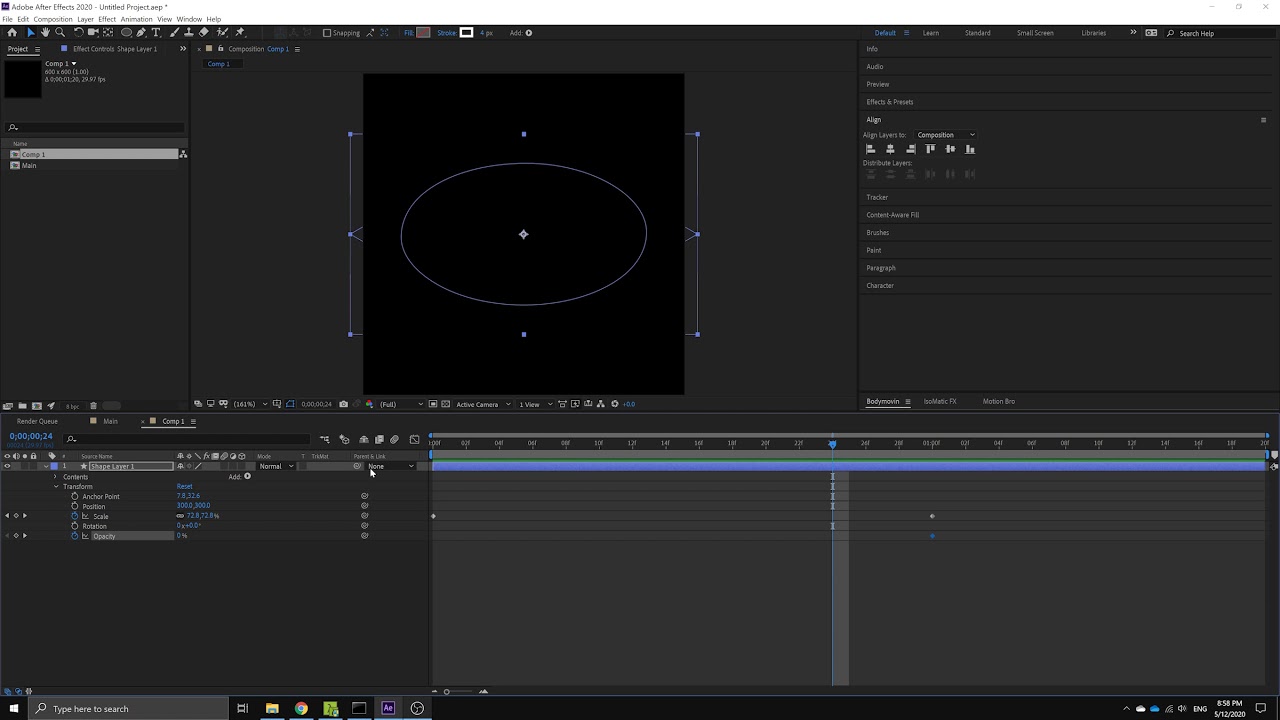Select the Clone Stamp tool
The width and height of the screenshot is (1280, 720).
tap(188, 32)
